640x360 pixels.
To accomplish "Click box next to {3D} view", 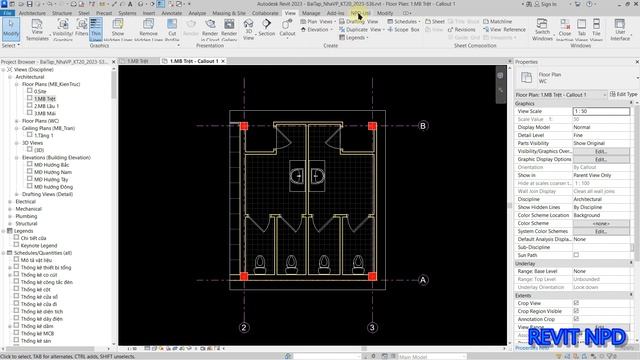I will tap(29, 149).
